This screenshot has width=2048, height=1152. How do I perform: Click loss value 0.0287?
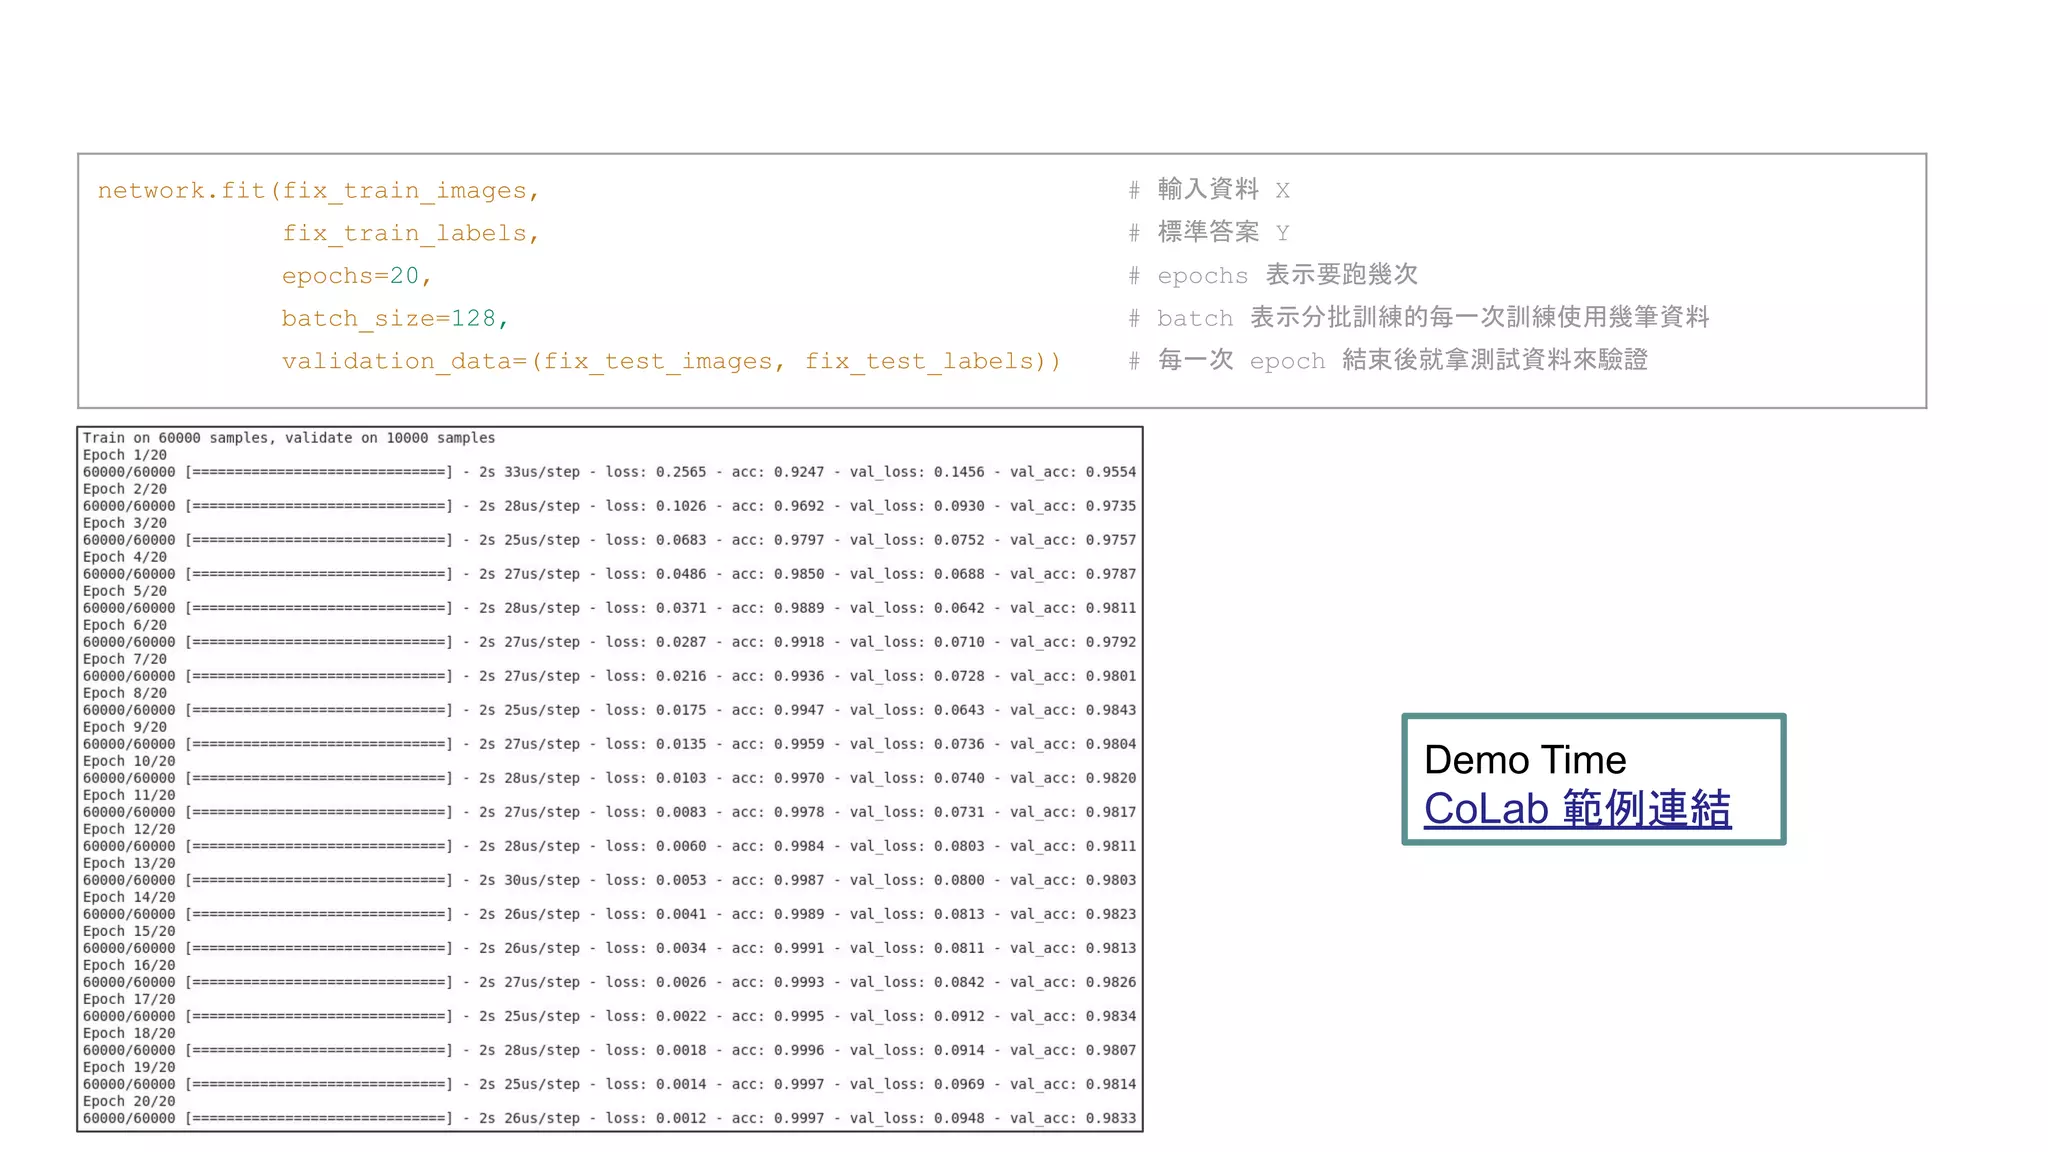click(681, 642)
